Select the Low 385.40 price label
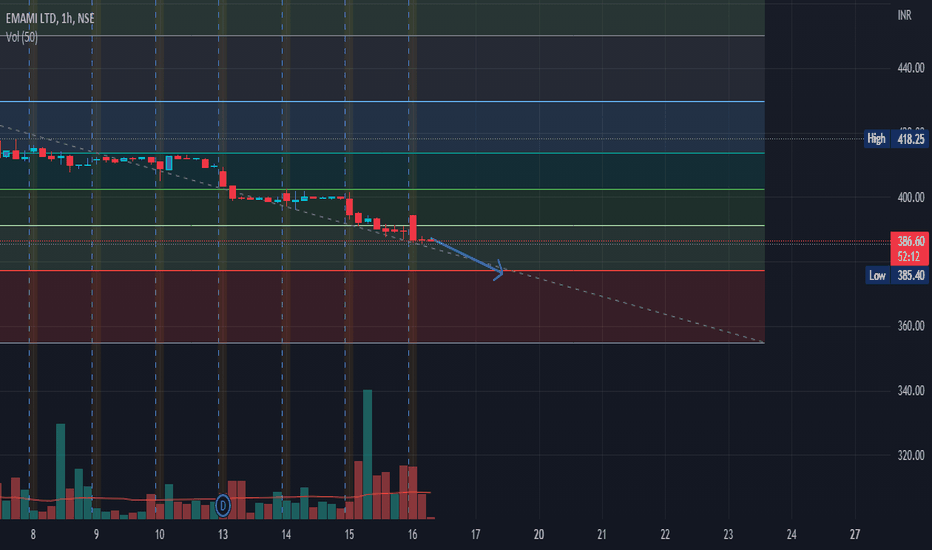This screenshot has width=932, height=550. tap(896, 275)
